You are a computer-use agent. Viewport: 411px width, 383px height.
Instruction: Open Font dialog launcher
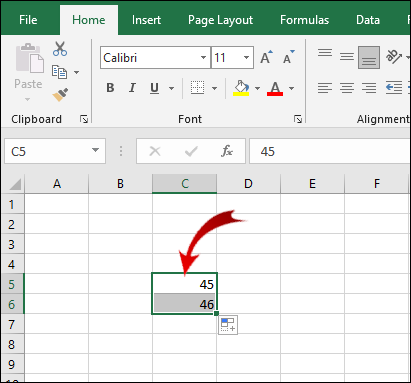(298, 119)
